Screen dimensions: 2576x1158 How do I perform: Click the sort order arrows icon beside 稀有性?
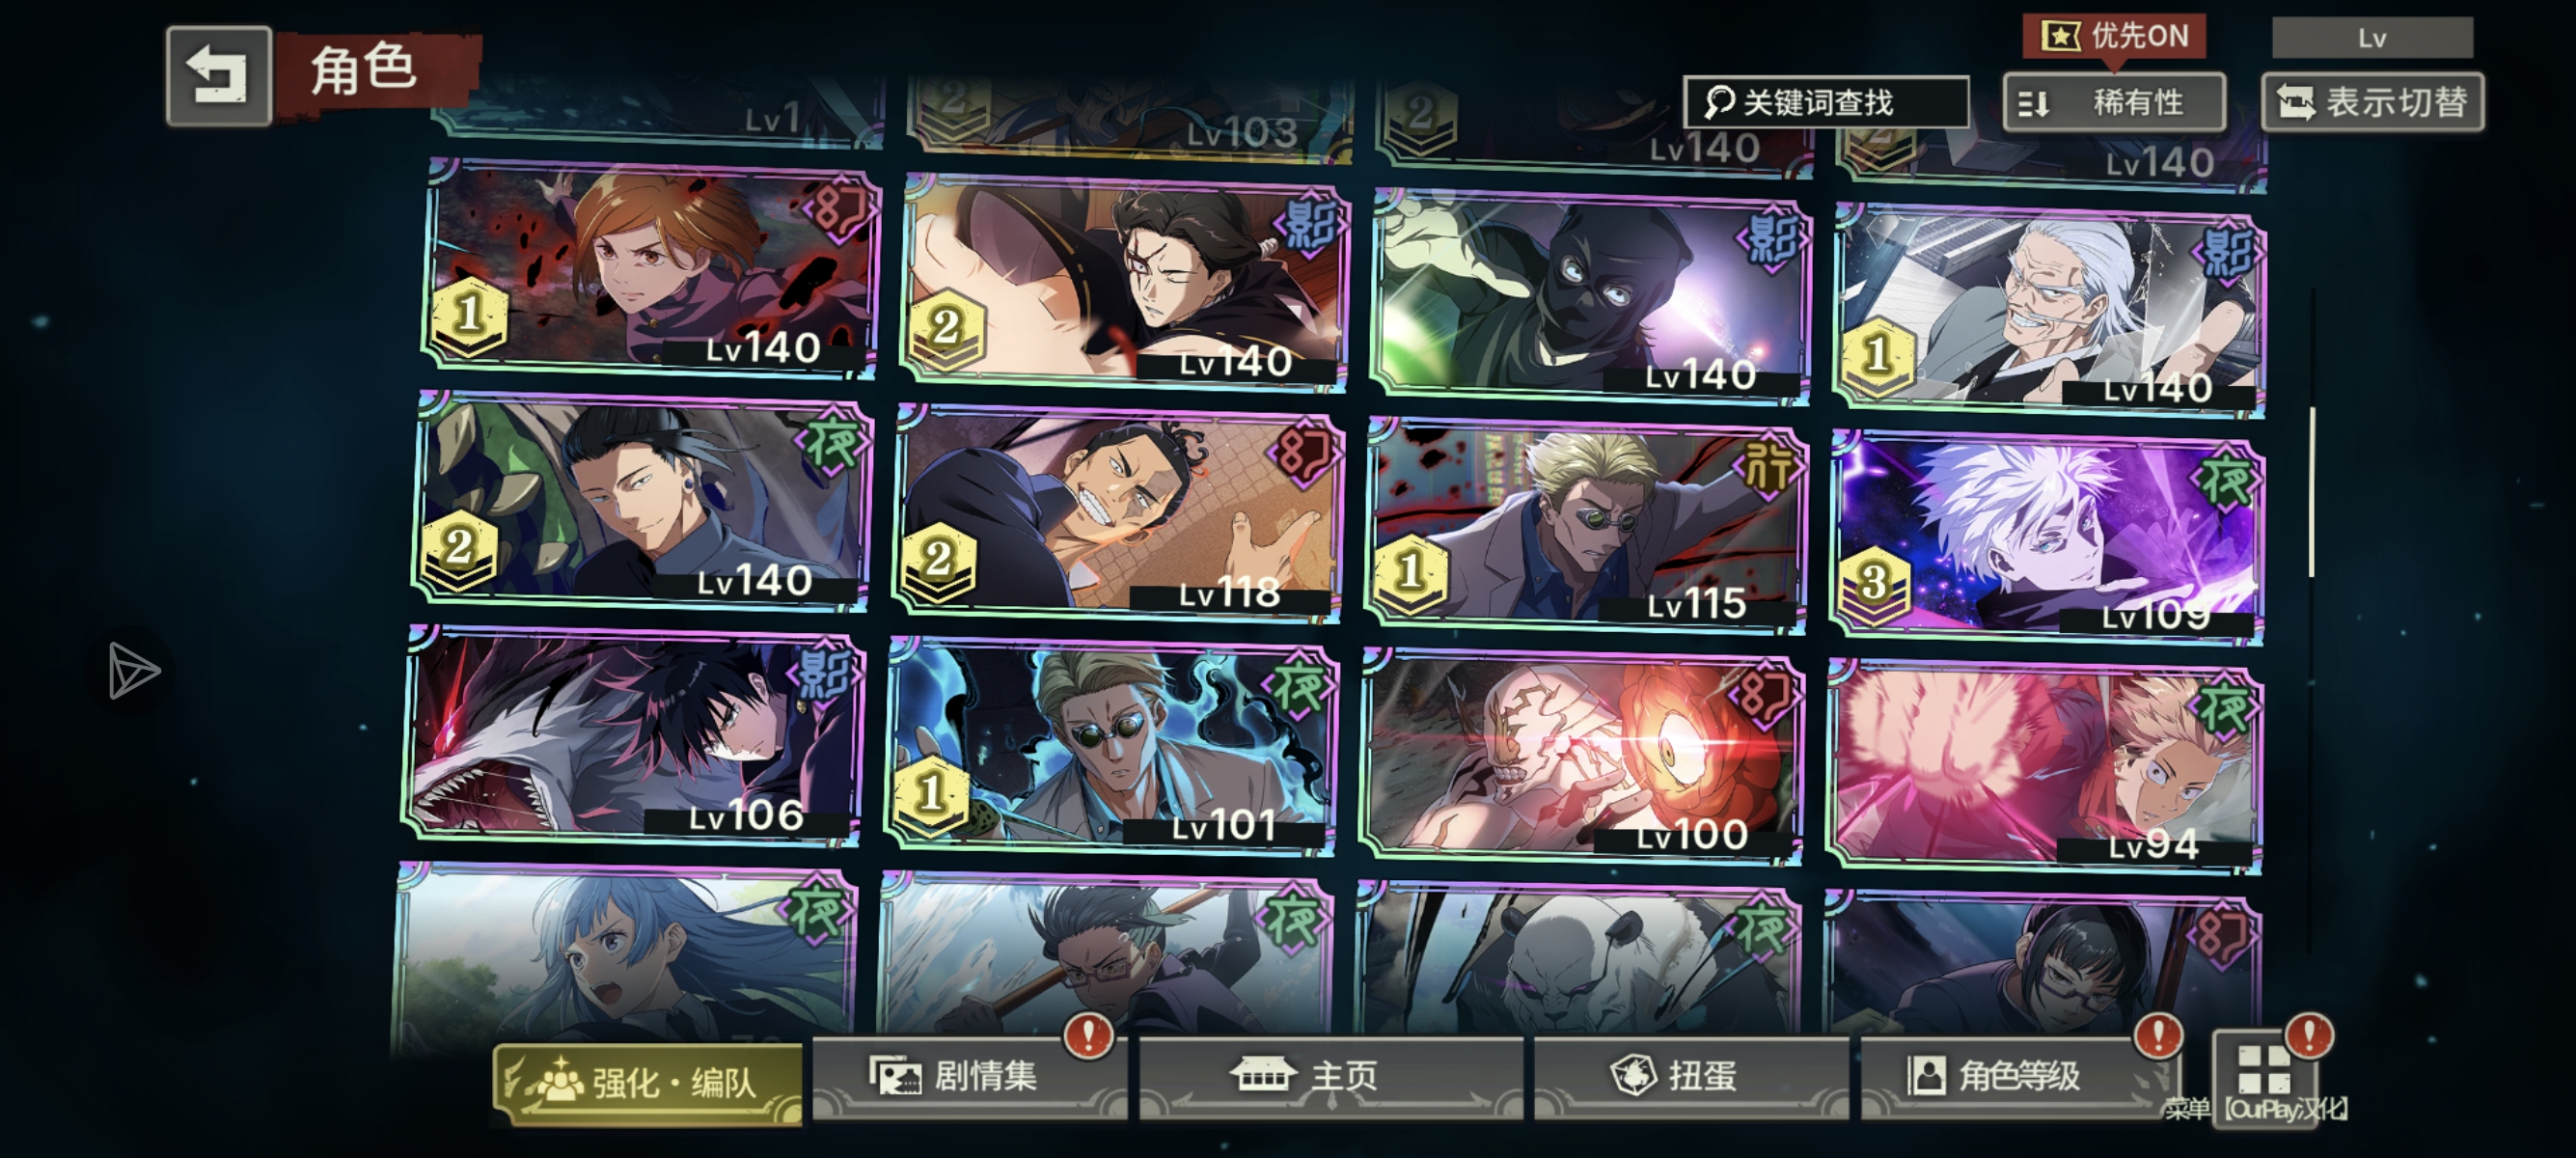coord(2034,103)
